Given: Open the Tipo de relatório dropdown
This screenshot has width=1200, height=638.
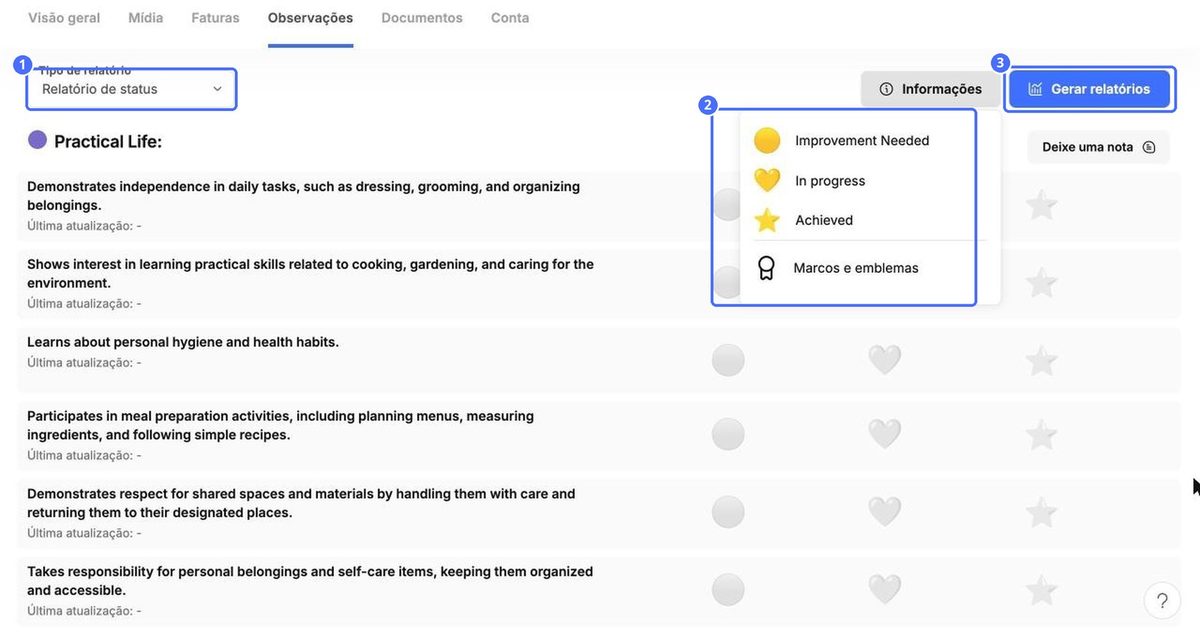Looking at the screenshot, I should tap(132, 89).
